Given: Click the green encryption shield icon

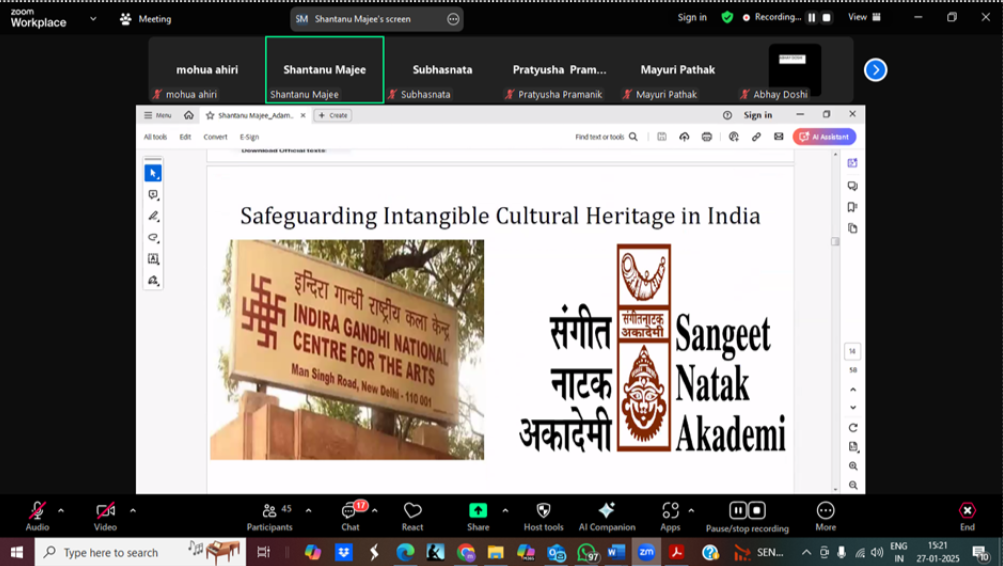Looking at the screenshot, I should coord(727,17).
